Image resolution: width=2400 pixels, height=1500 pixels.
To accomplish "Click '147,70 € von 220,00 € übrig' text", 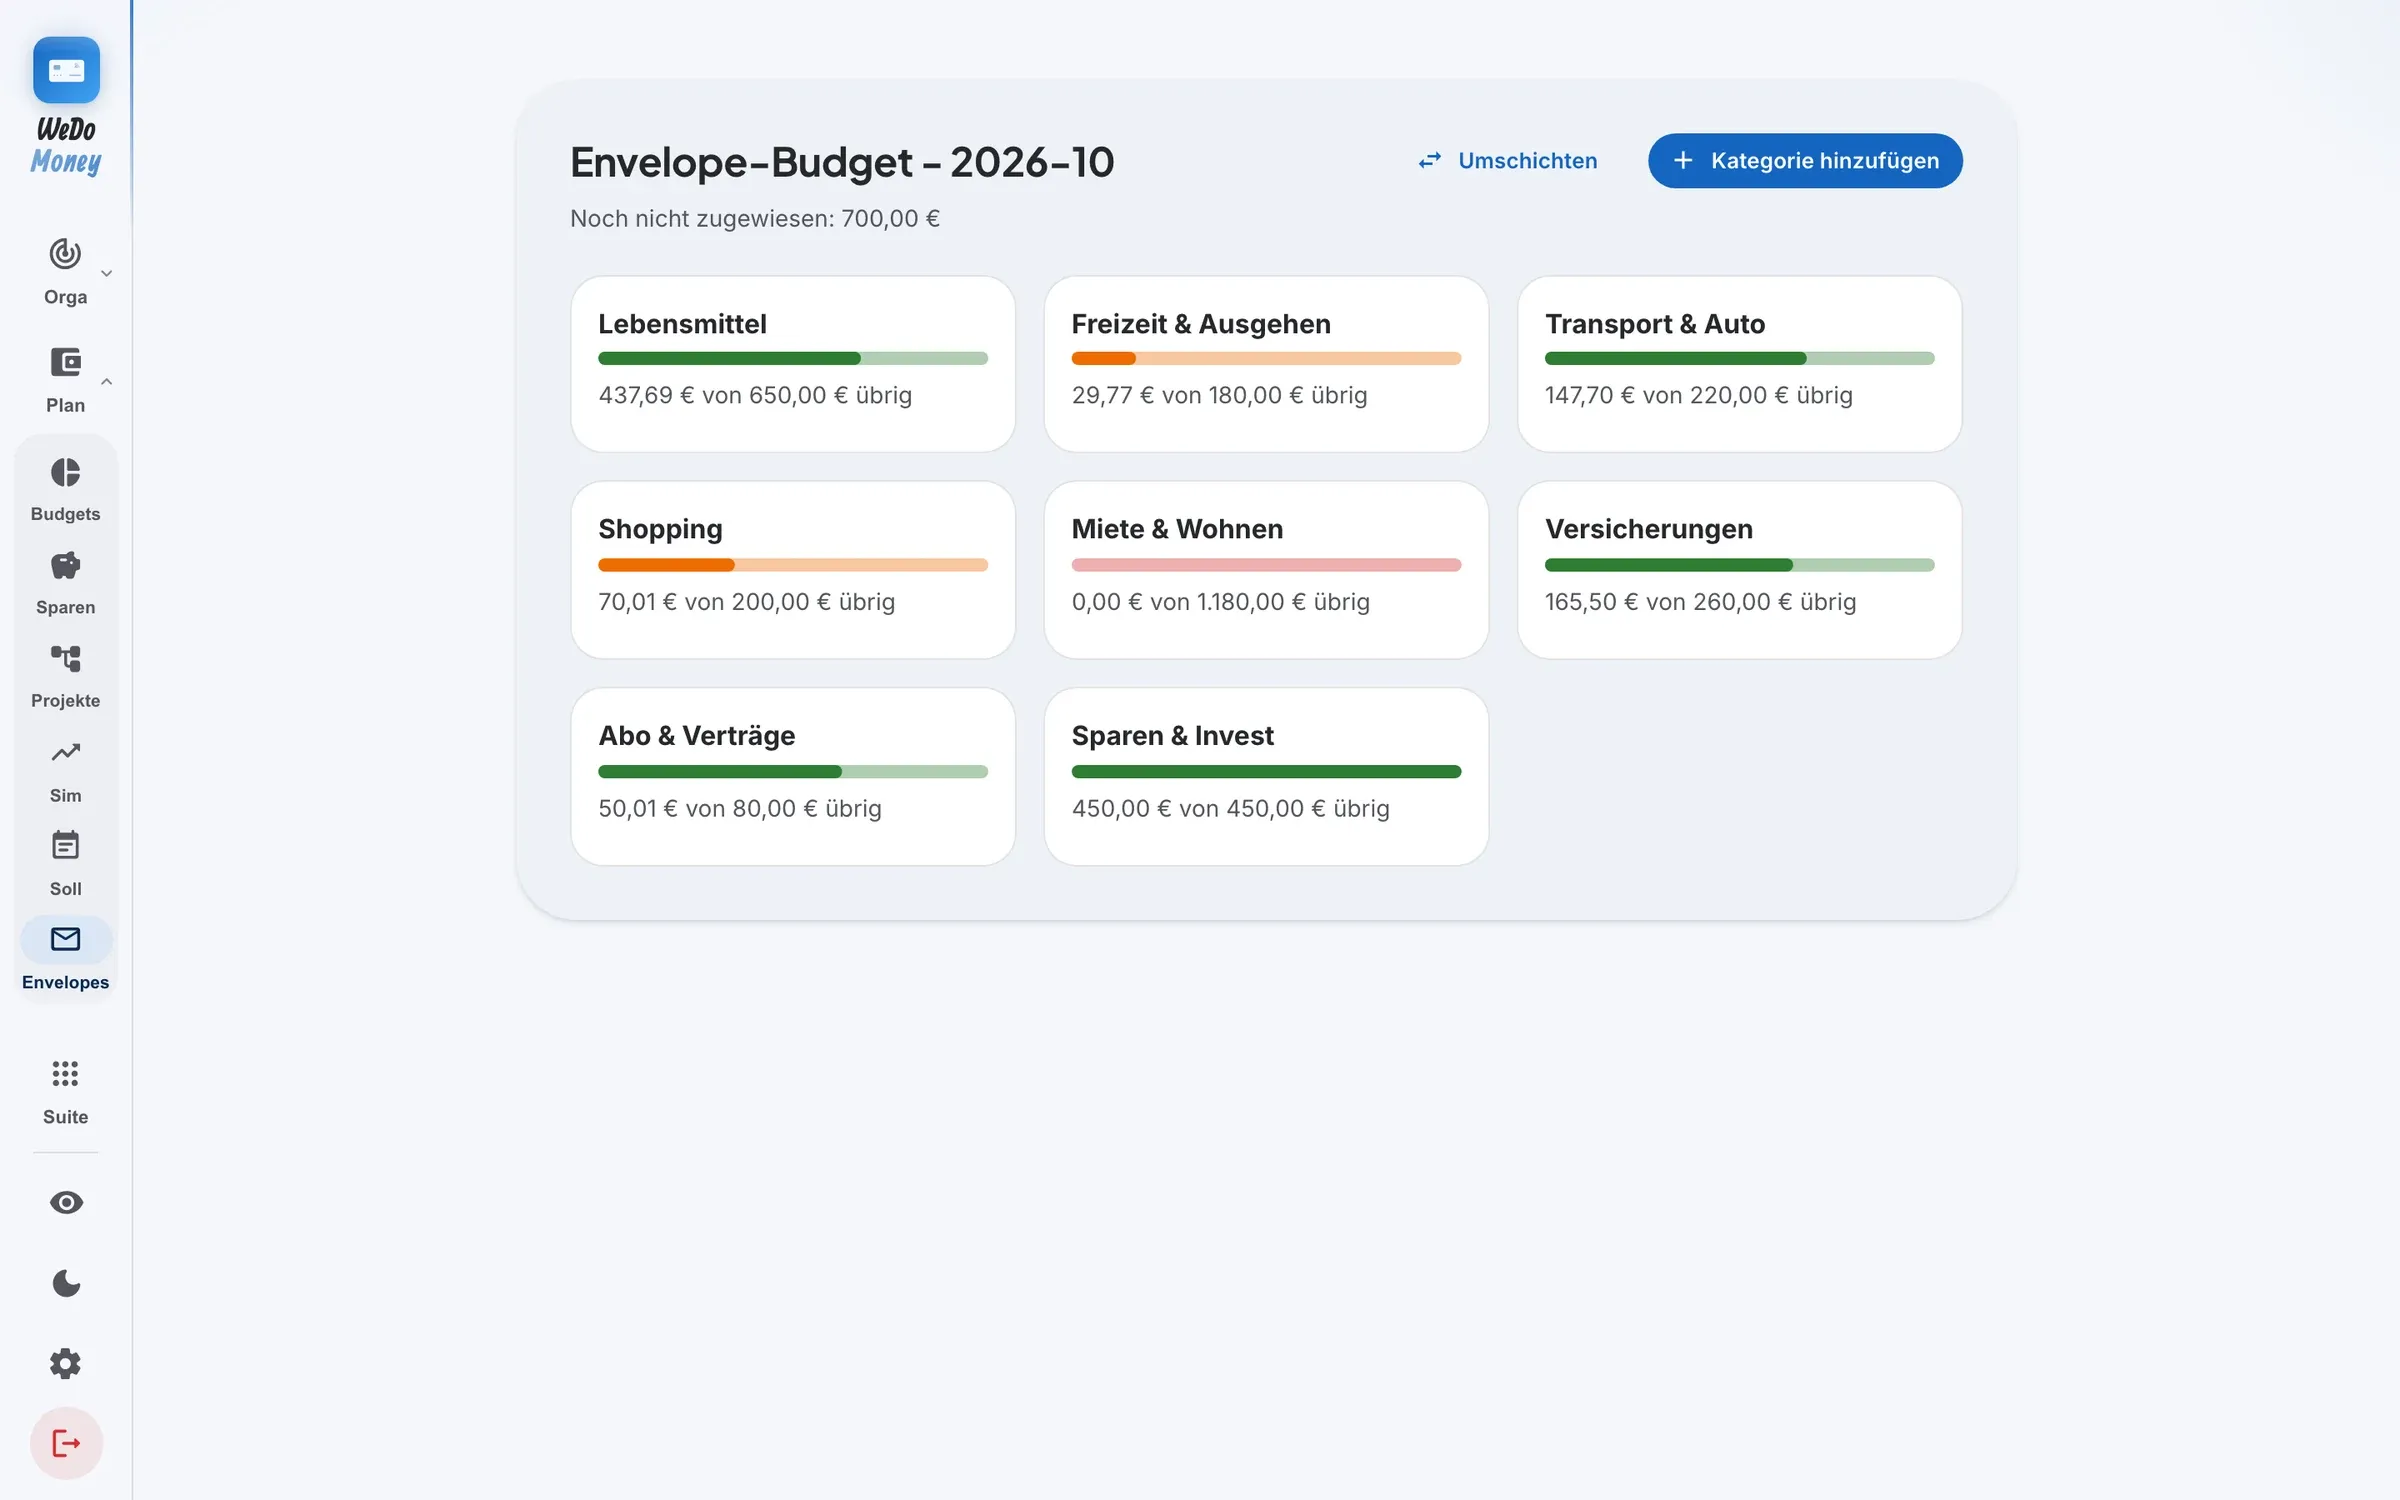I will (1699, 396).
